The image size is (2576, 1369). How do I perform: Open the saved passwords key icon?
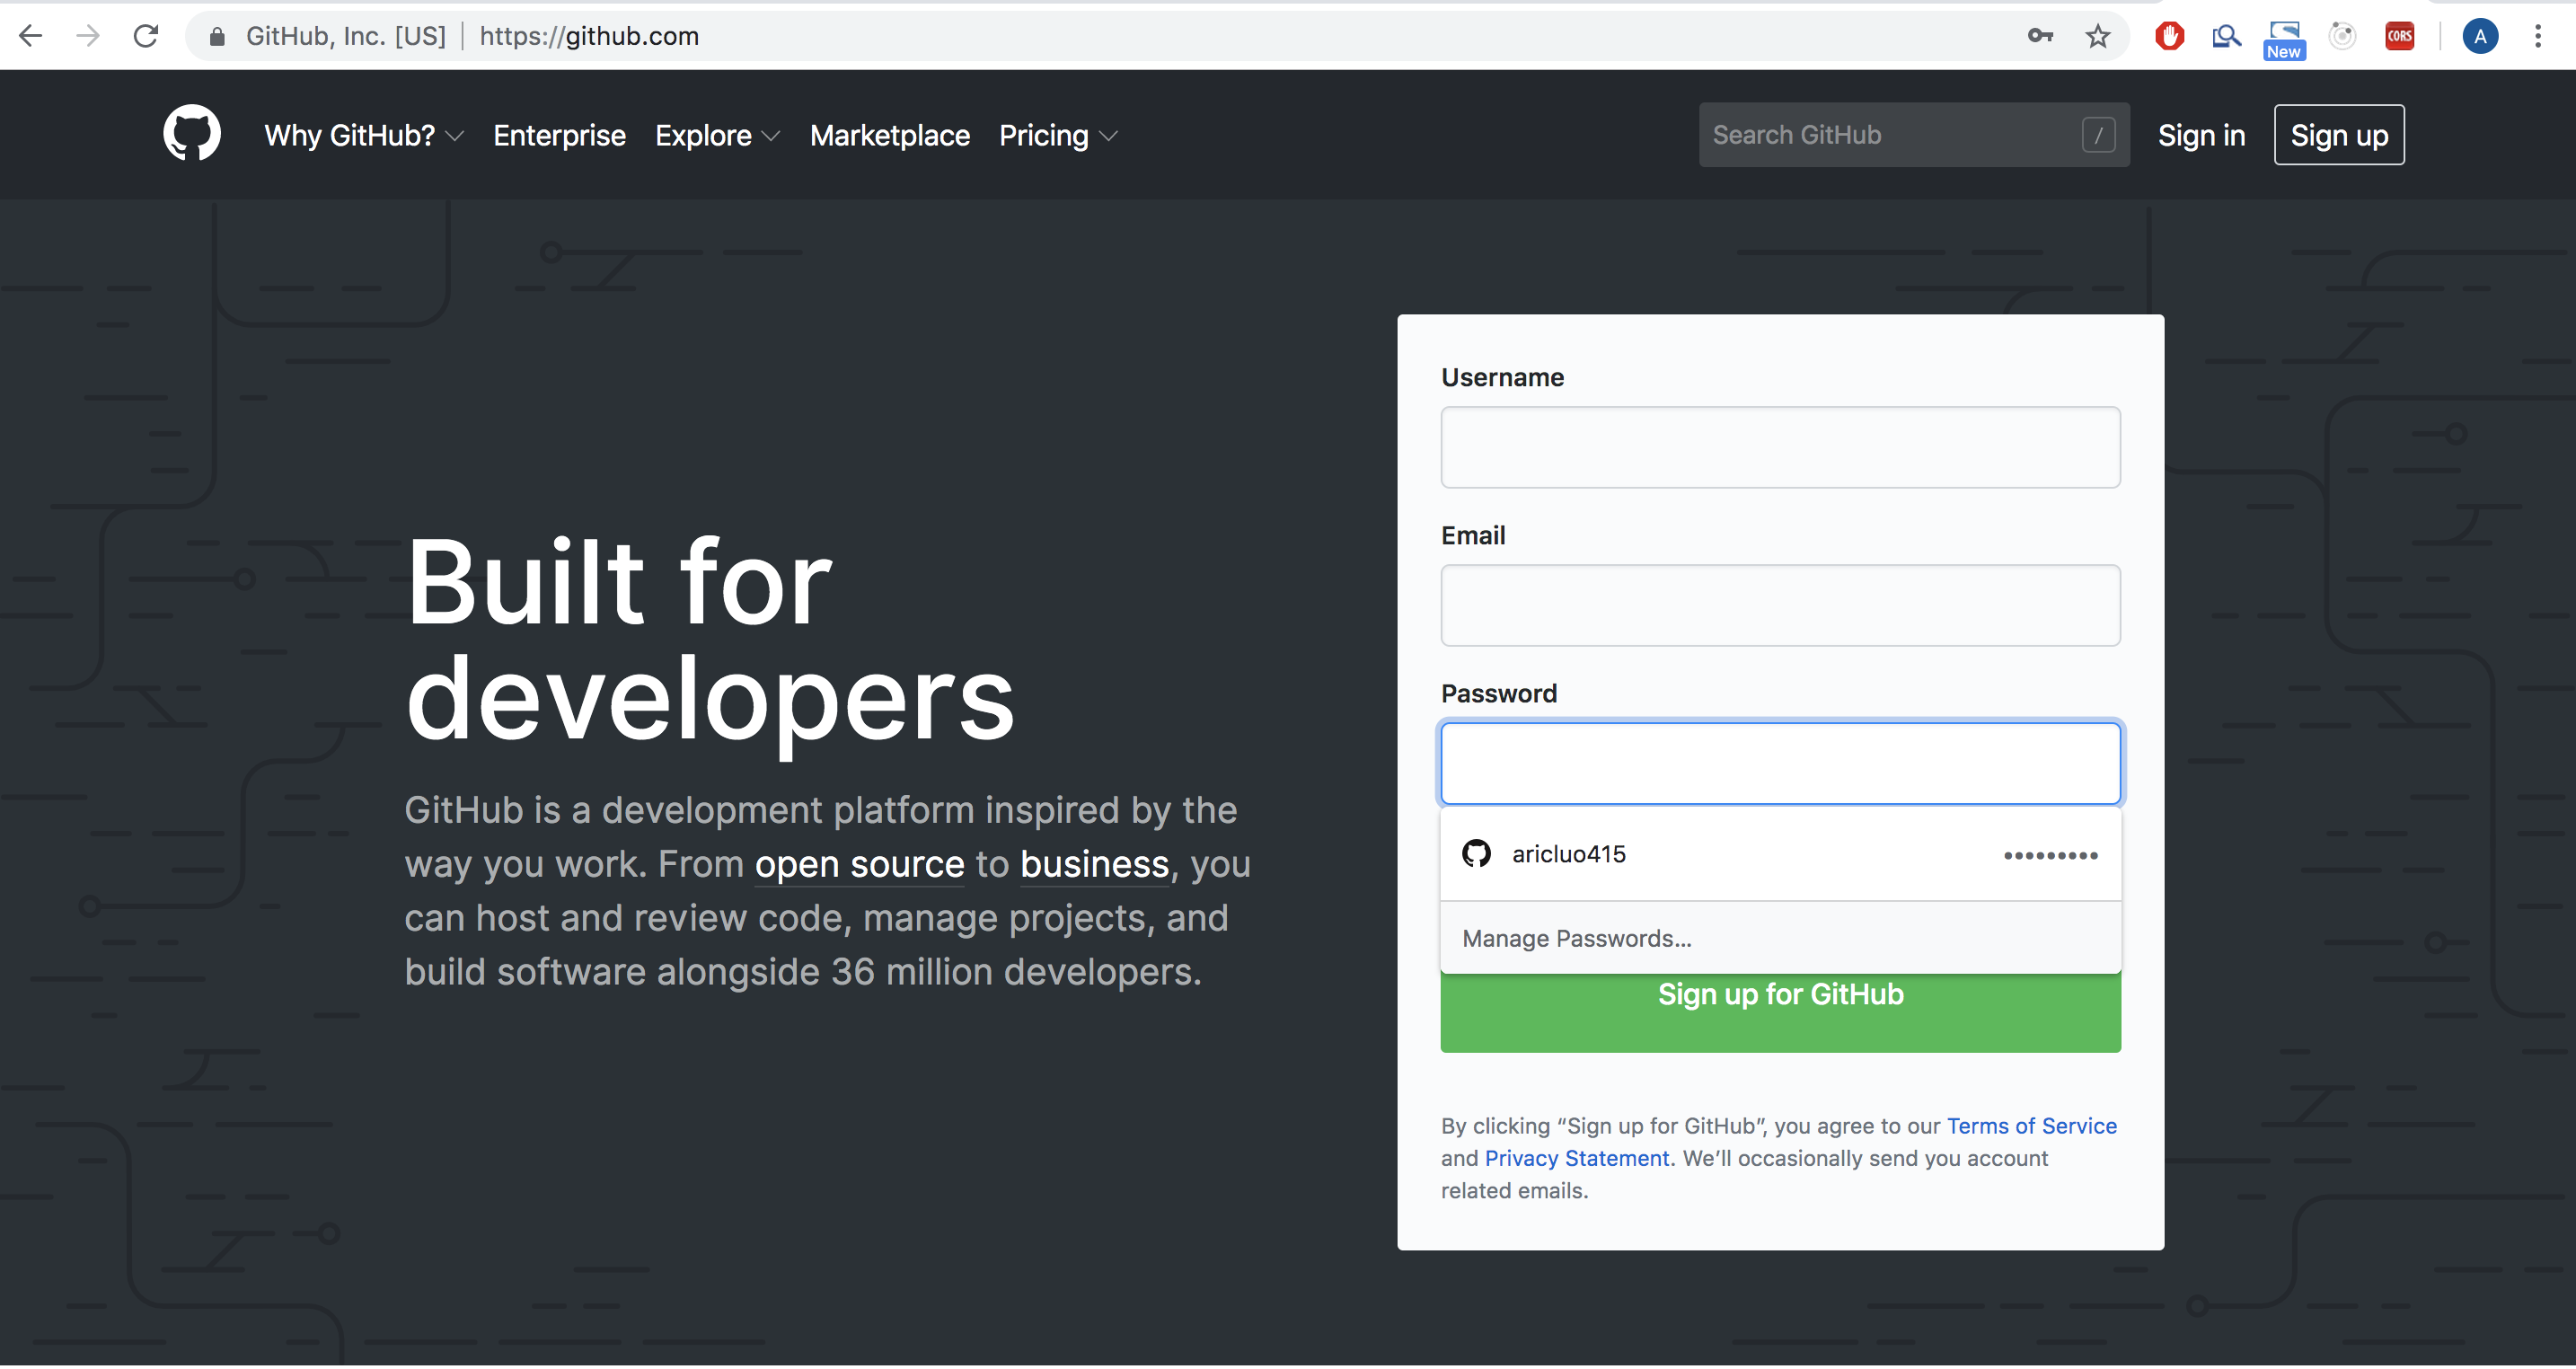click(x=2041, y=36)
